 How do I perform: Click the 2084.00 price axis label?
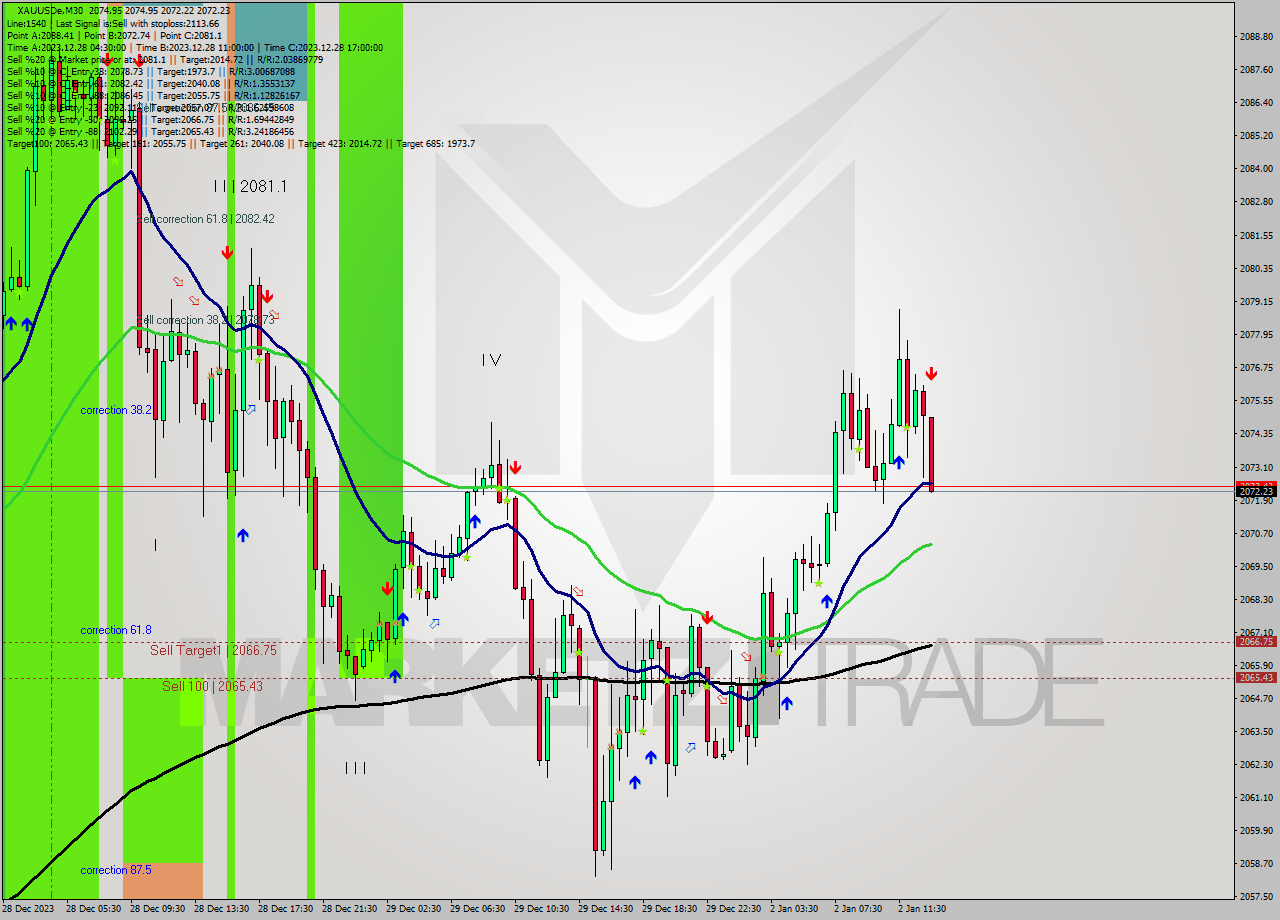tap(1256, 168)
